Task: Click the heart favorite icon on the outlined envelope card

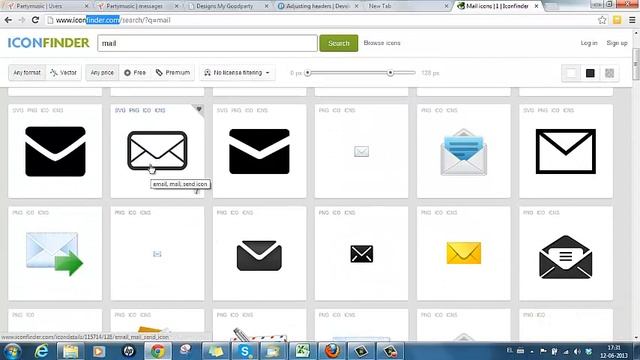Action: pos(199,109)
